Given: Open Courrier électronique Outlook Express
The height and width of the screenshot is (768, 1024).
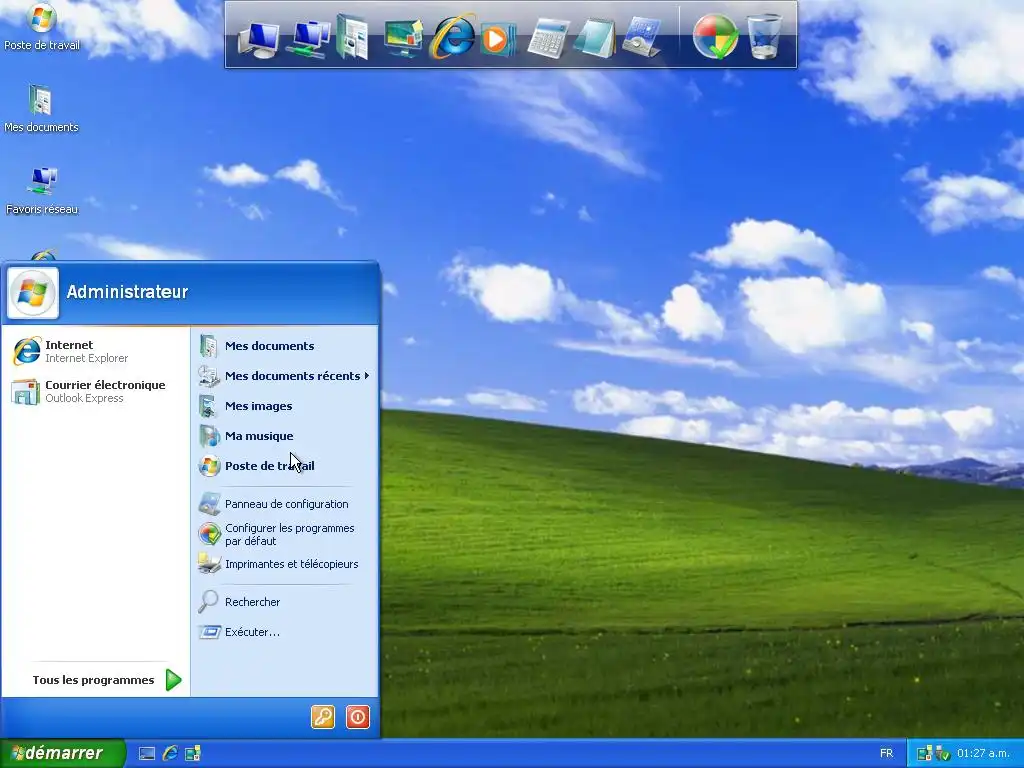Looking at the screenshot, I should pyautogui.click(x=96, y=391).
